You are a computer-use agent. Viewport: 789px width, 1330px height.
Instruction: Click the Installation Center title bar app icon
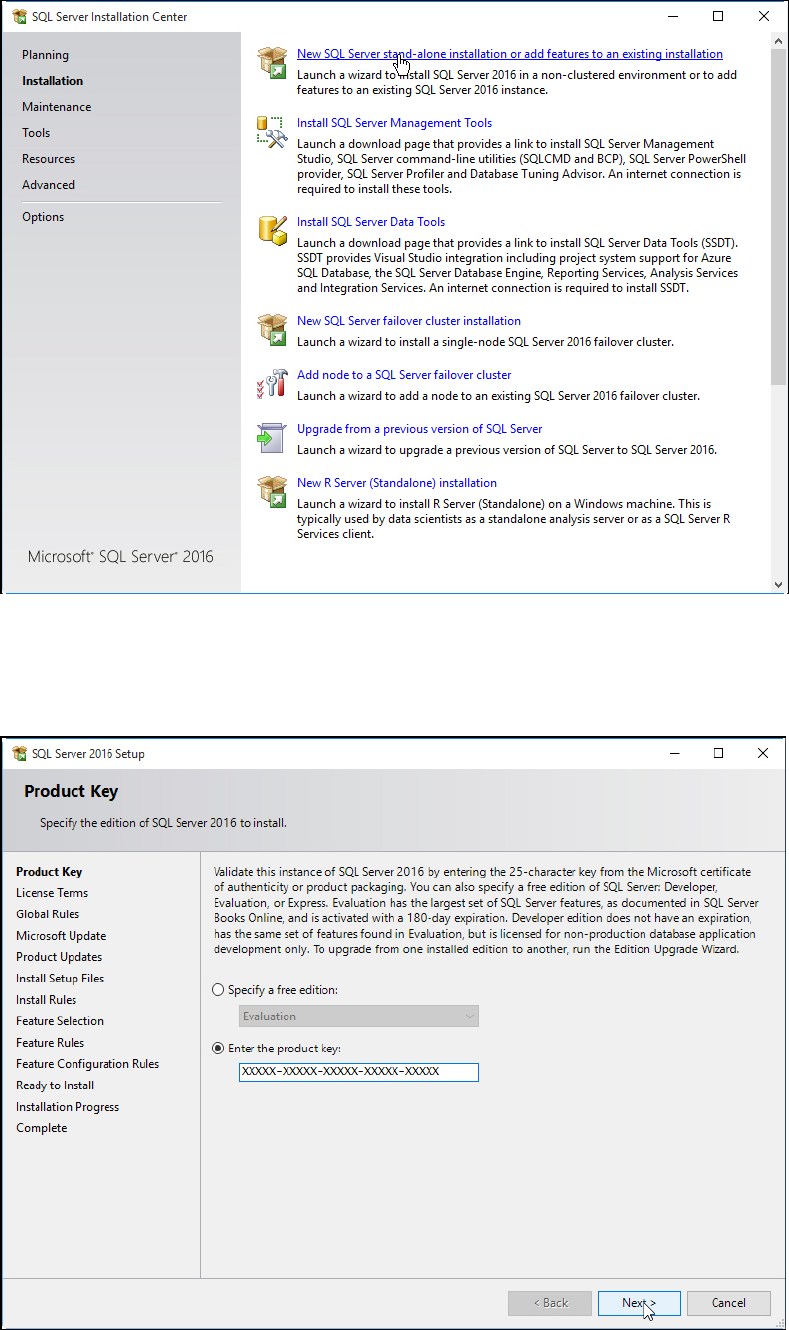(x=19, y=16)
